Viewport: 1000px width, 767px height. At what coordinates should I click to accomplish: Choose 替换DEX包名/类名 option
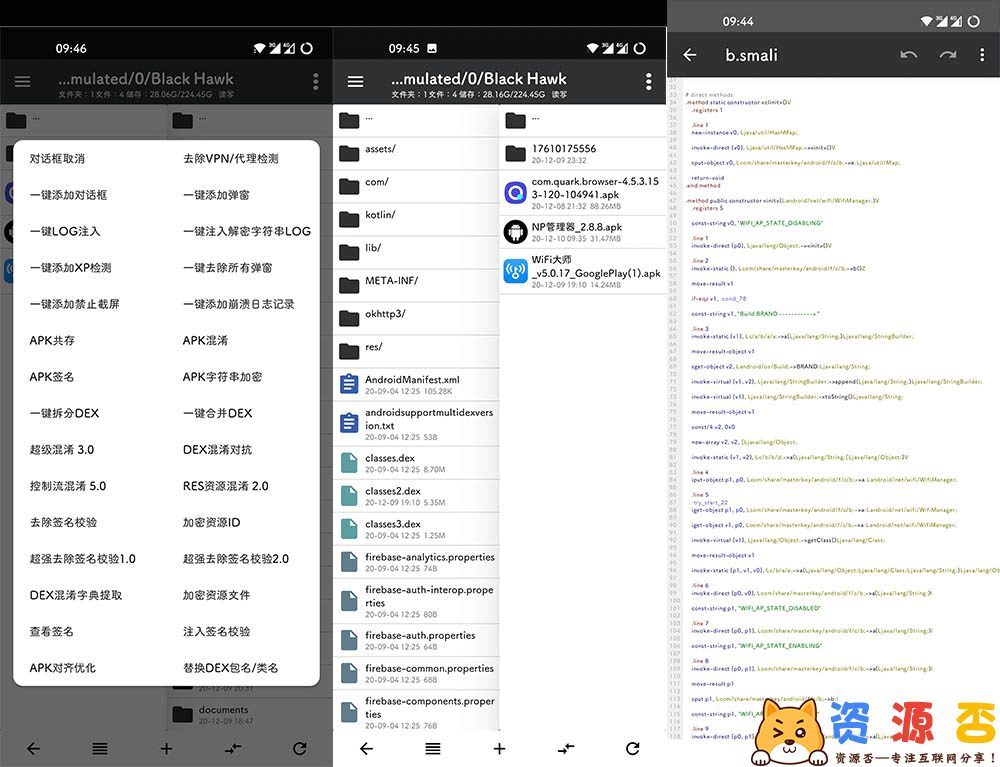[230, 668]
